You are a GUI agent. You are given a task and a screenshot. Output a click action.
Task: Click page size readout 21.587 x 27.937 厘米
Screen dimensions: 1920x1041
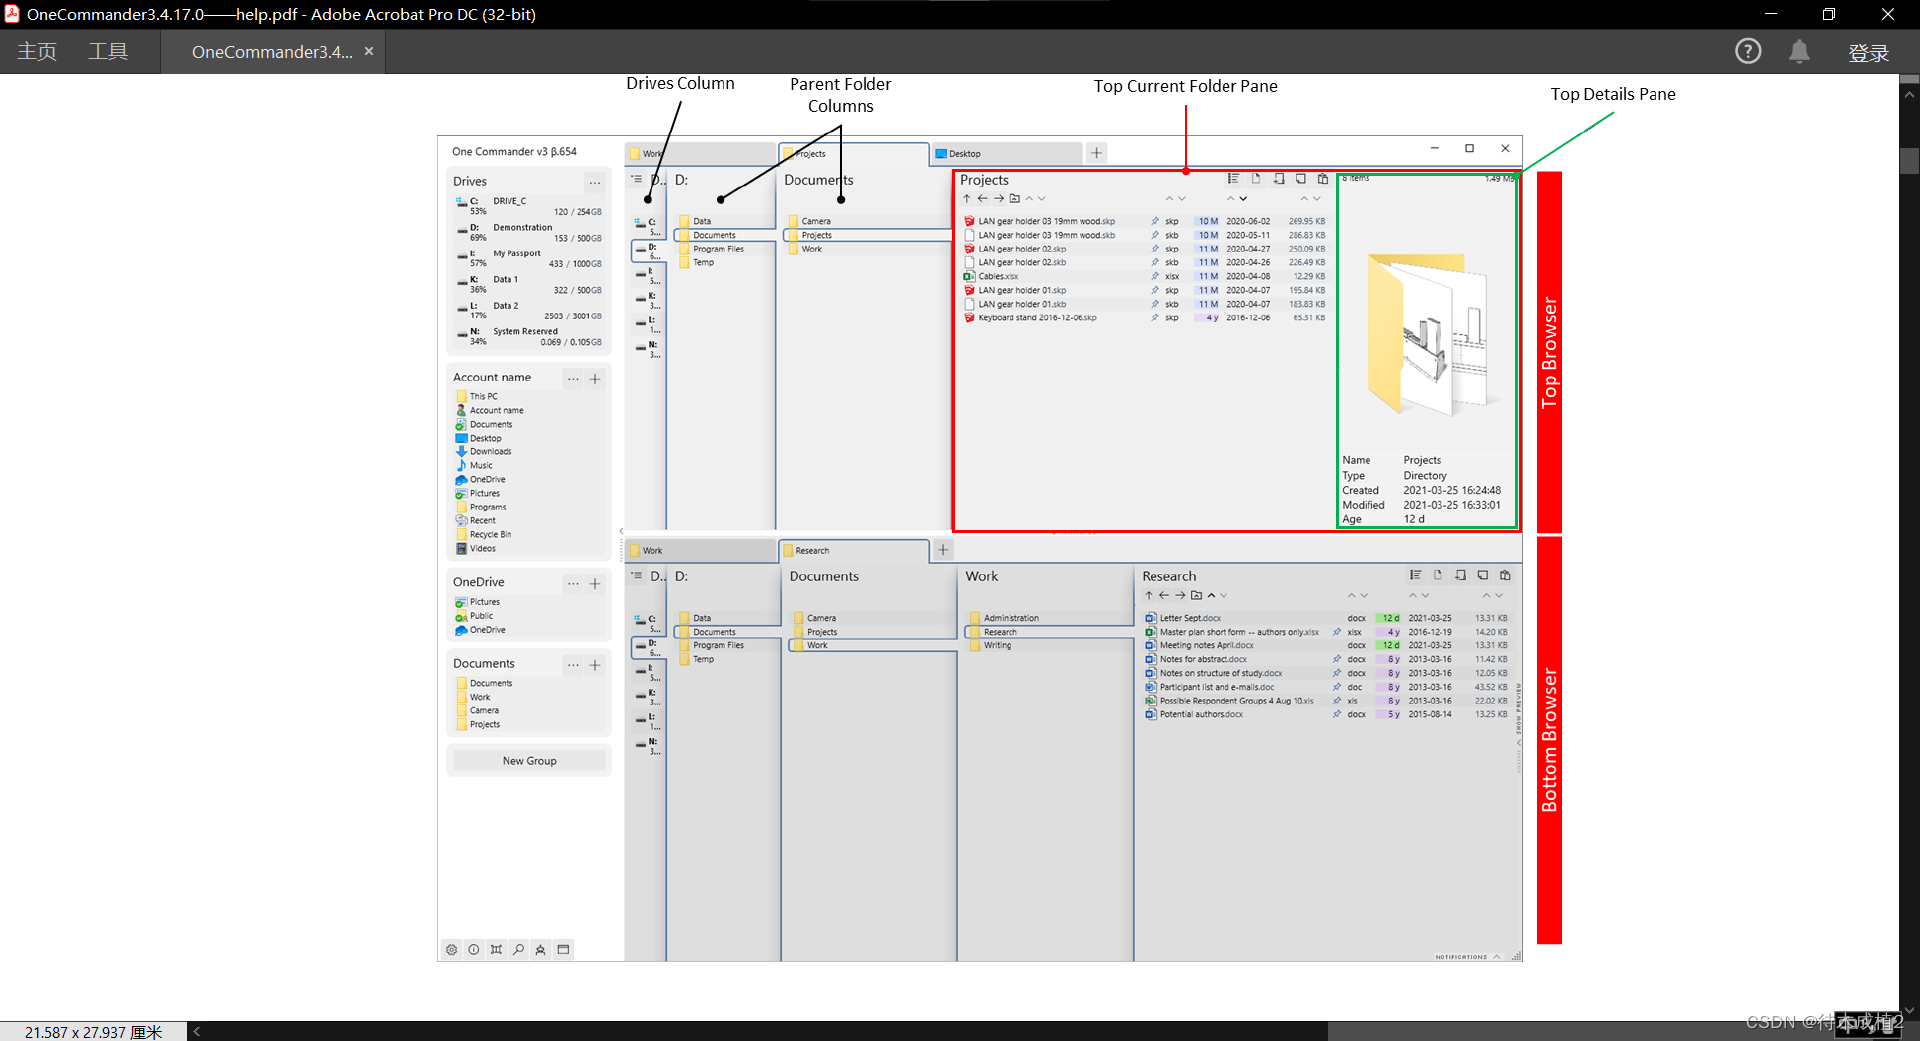point(93,1031)
